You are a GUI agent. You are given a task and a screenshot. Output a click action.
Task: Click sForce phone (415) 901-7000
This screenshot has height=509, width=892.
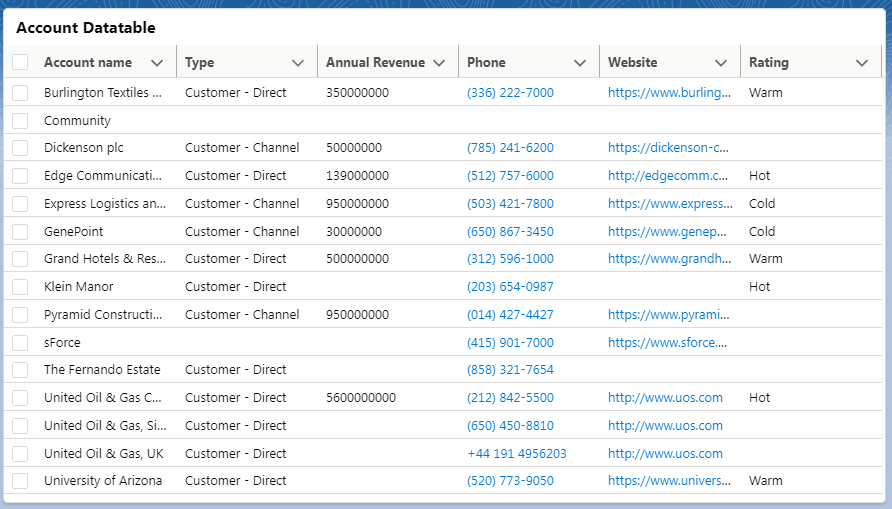[x=510, y=342]
